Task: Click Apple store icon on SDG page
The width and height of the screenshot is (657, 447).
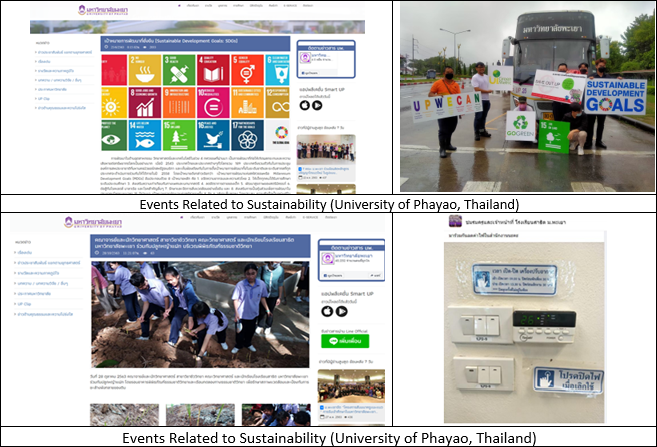Action: [305, 105]
